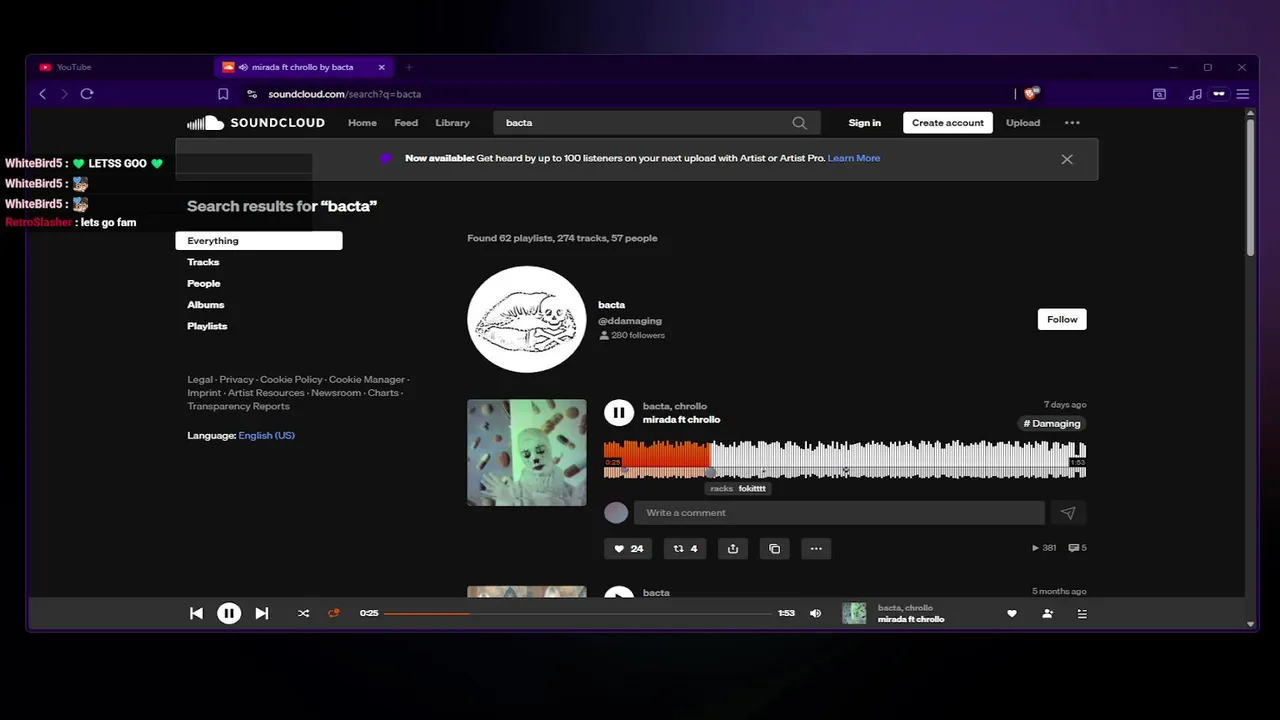Click Create account button

point(948,123)
